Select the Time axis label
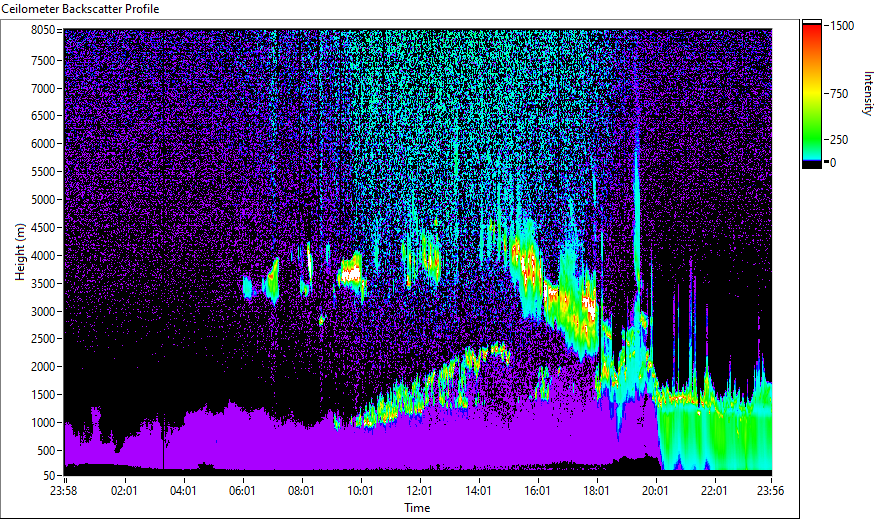This screenshot has height=519, width=878. pyautogui.click(x=417, y=508)
